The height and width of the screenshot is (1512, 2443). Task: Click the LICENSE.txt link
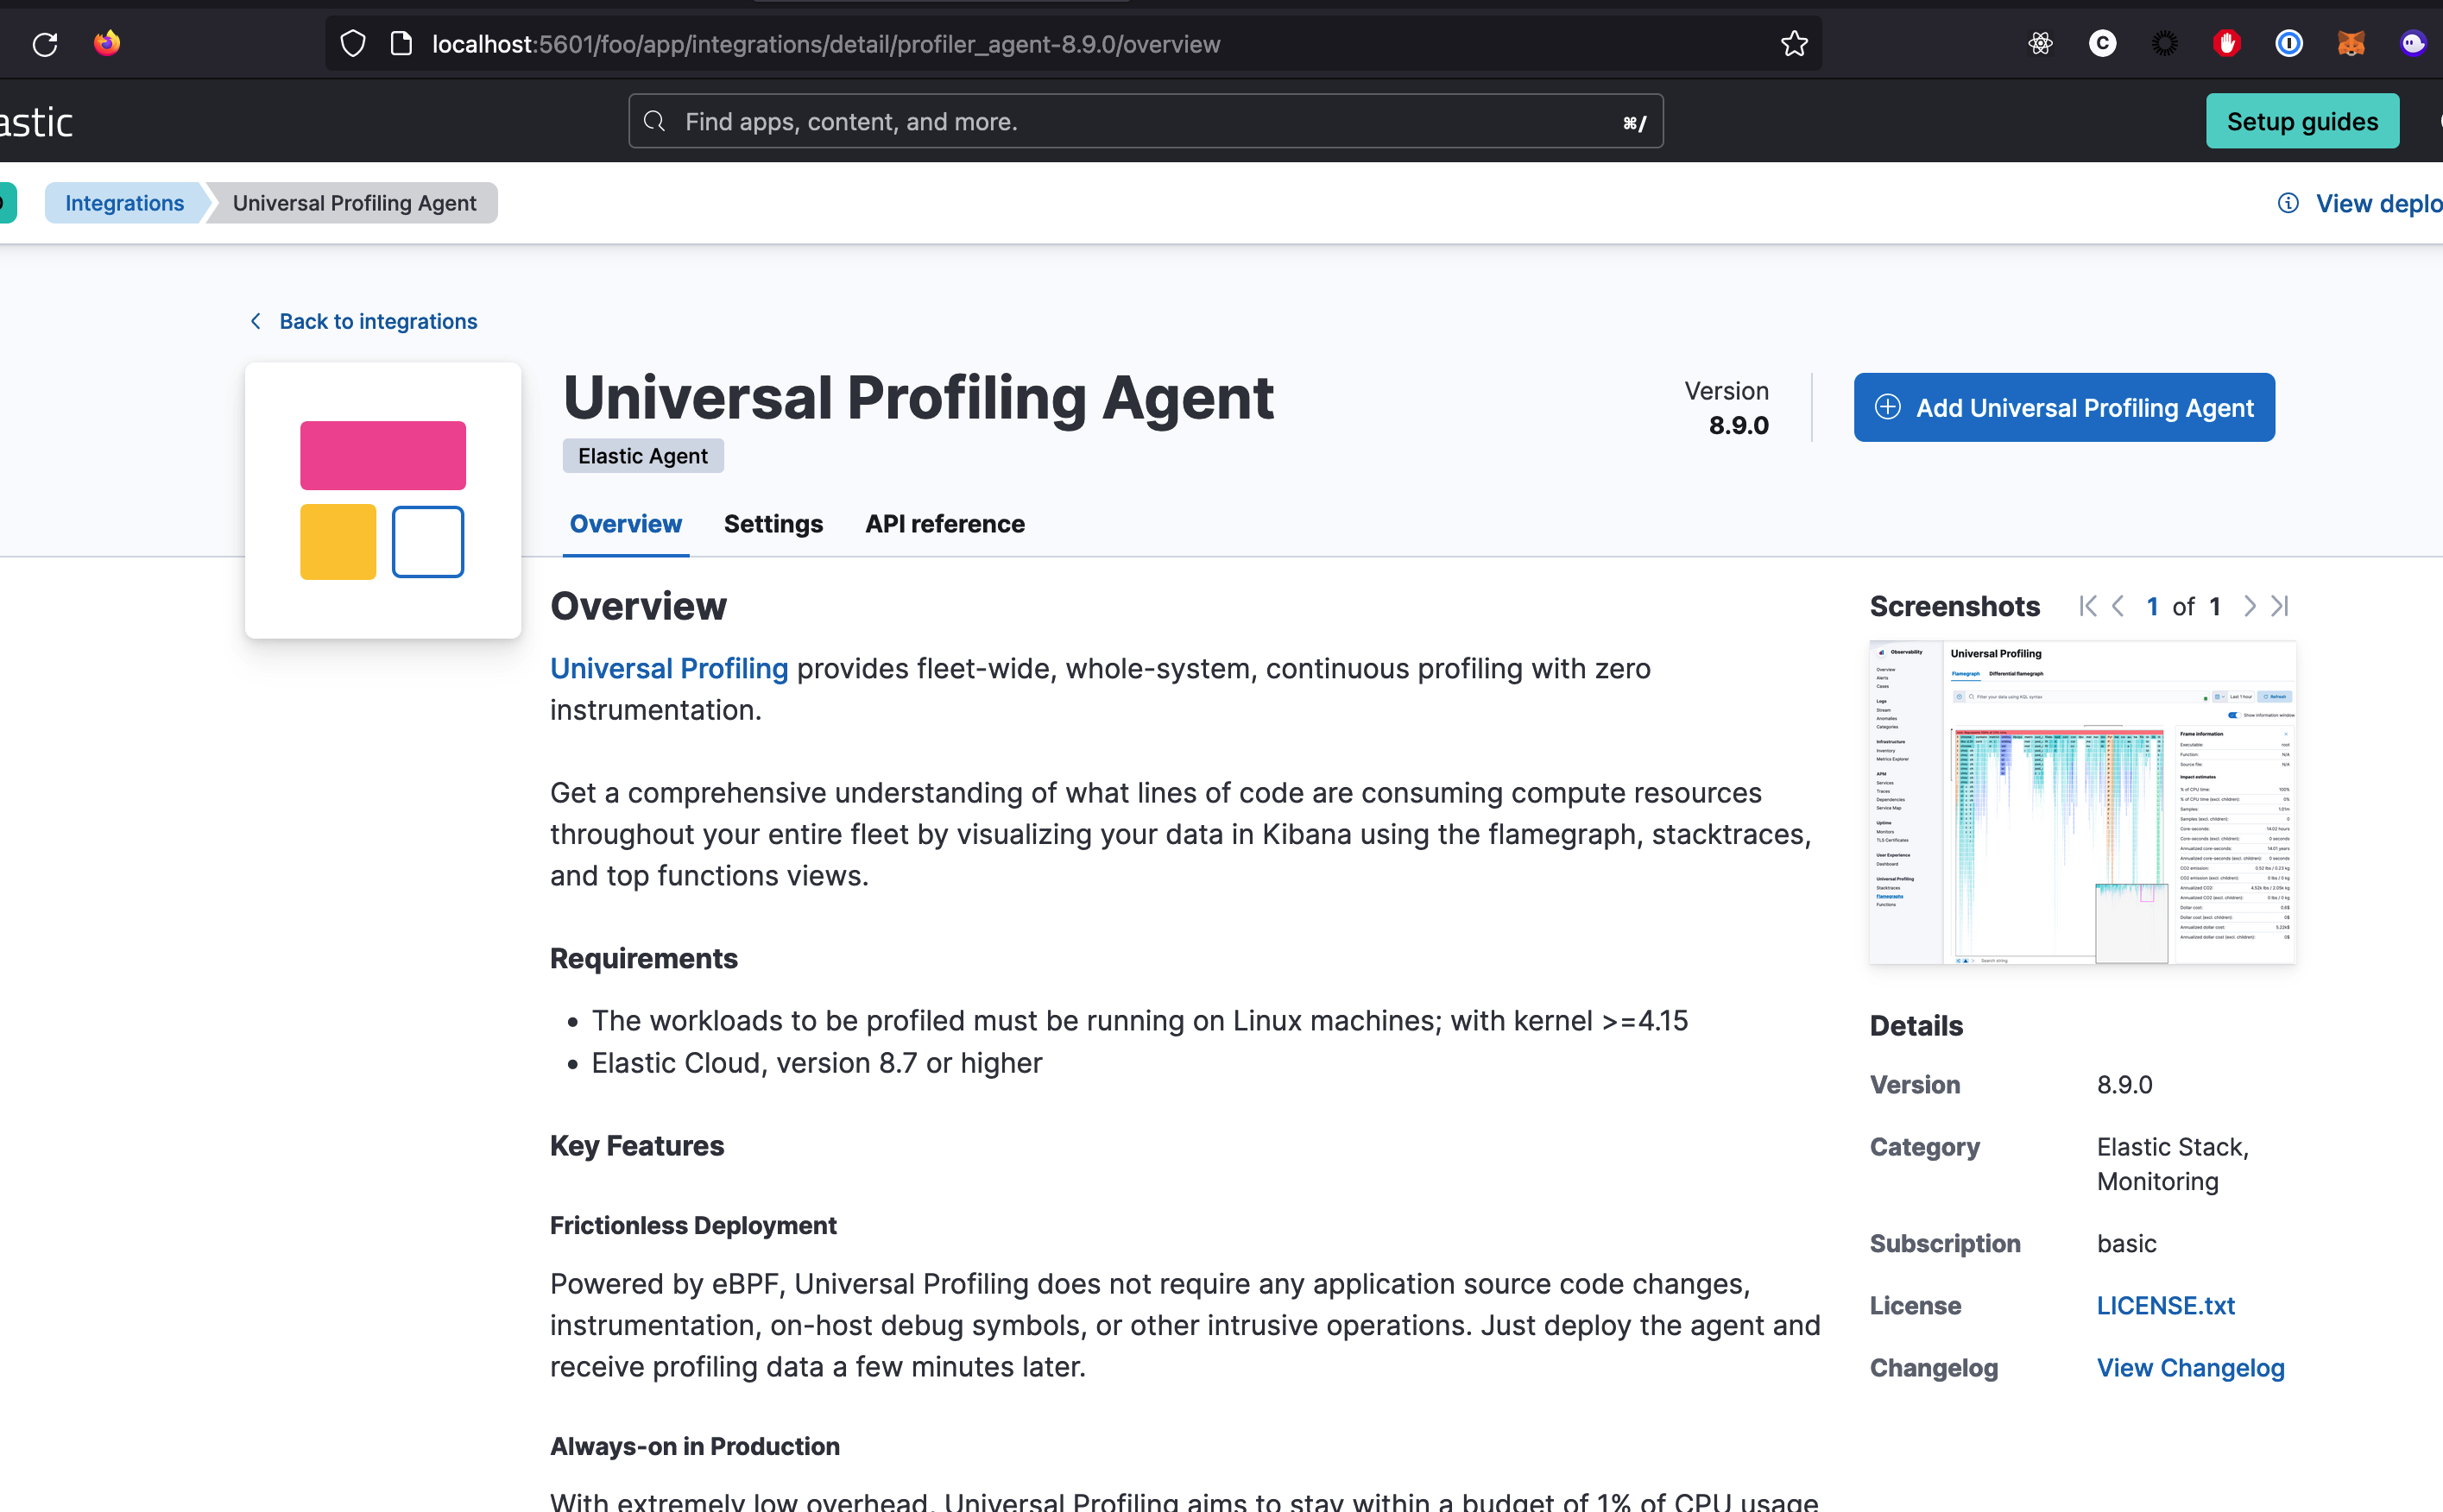(2164, 1305)
